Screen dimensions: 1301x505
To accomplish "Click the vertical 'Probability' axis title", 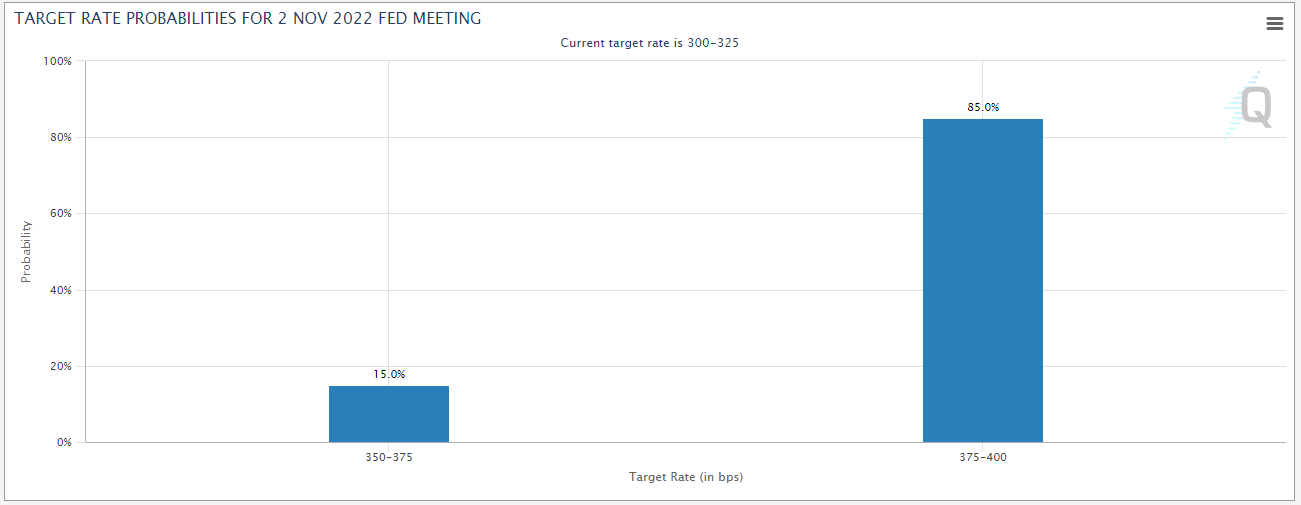I will click(27, 252).
